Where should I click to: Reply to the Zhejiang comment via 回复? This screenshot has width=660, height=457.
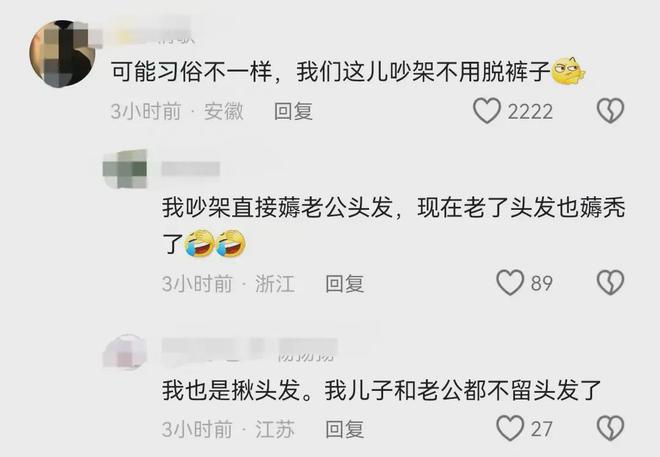[x=344, y=283]
